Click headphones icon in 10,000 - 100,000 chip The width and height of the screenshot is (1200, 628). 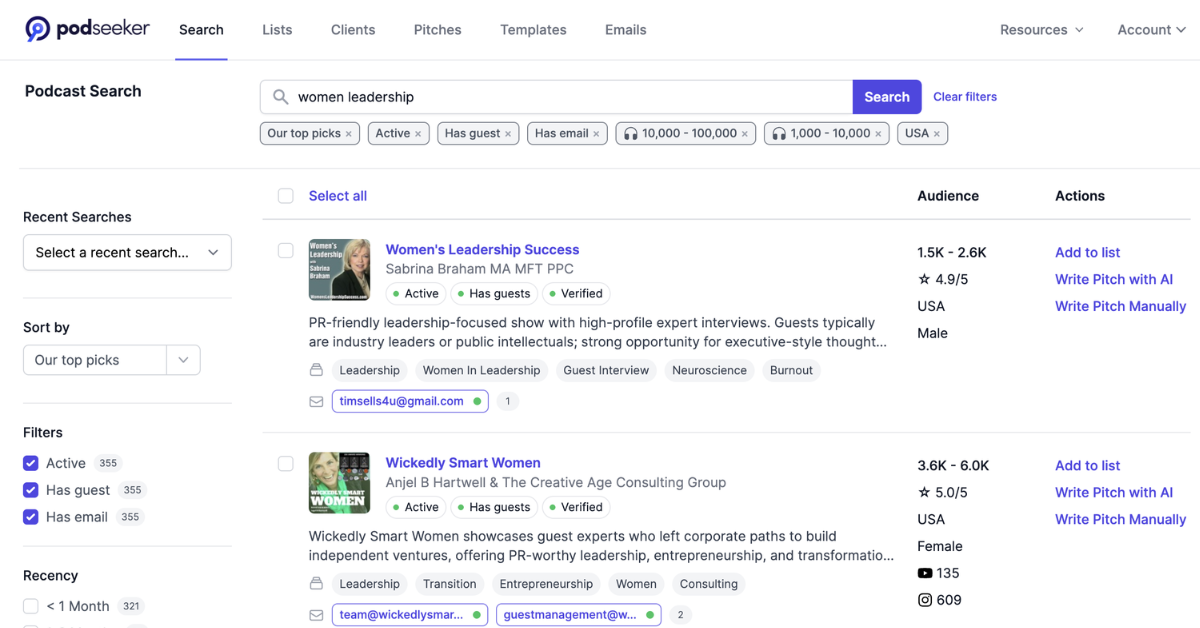tap(630, 133)
